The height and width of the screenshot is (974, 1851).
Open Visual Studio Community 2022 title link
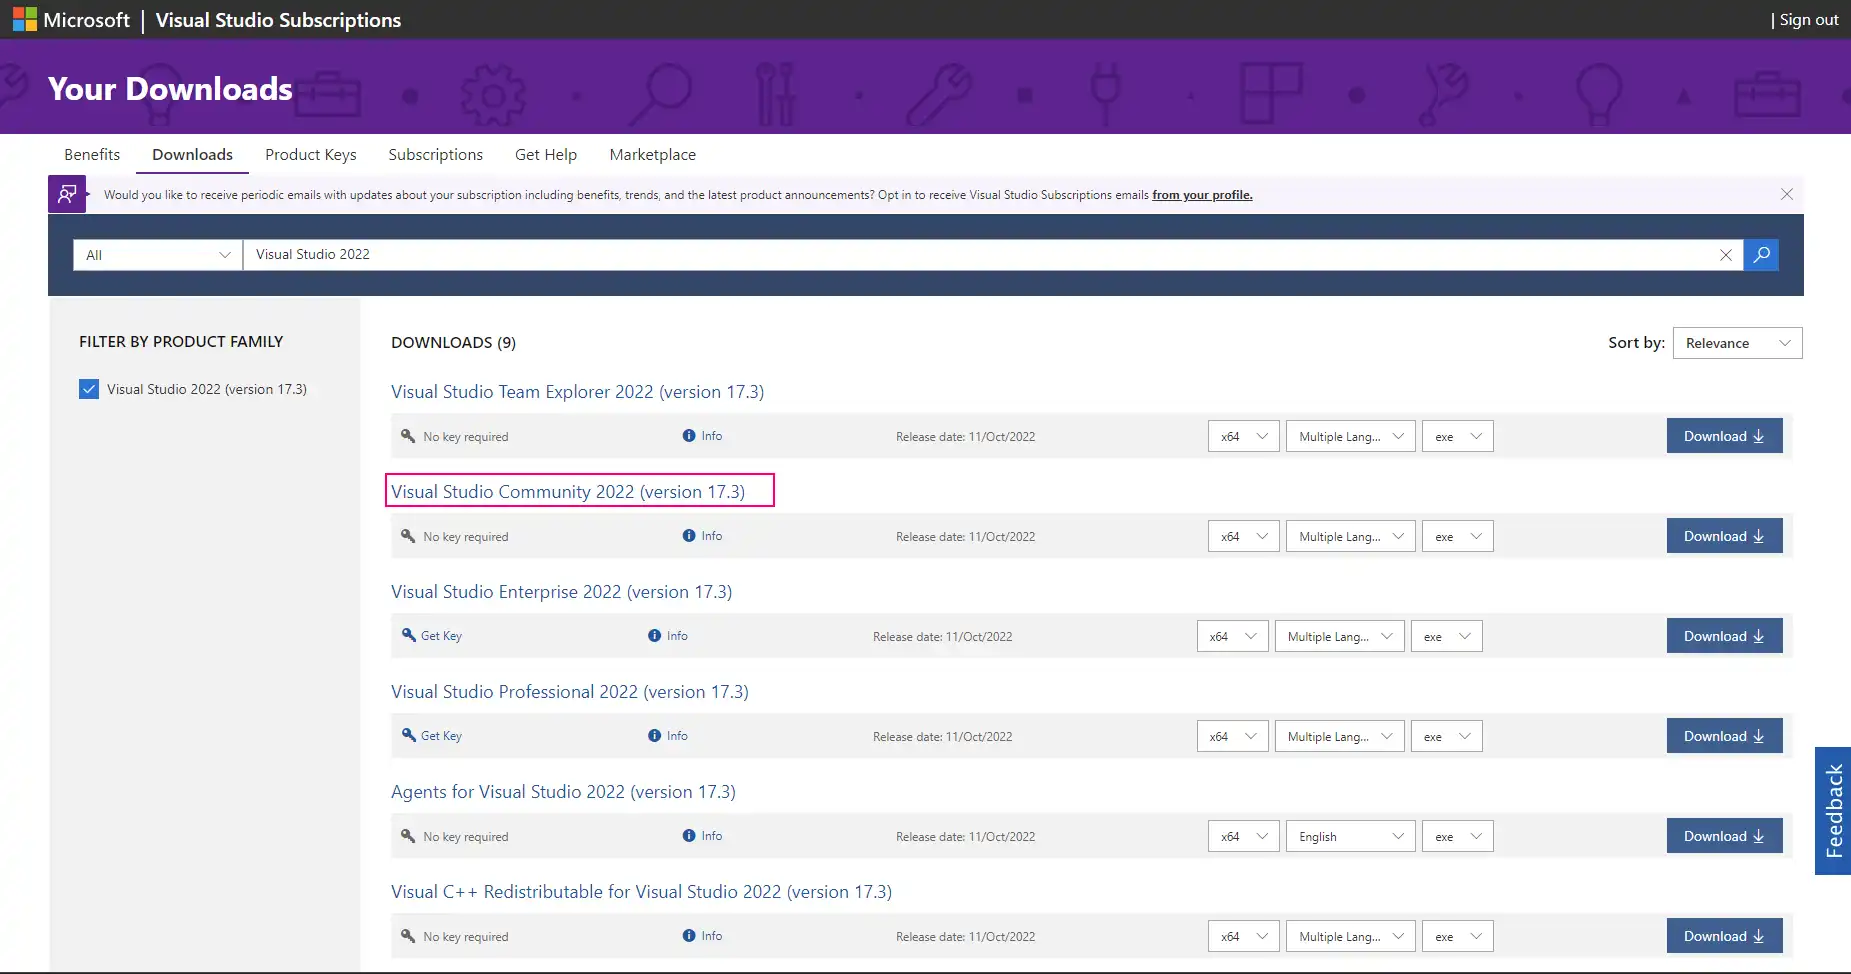coord(568,491)
